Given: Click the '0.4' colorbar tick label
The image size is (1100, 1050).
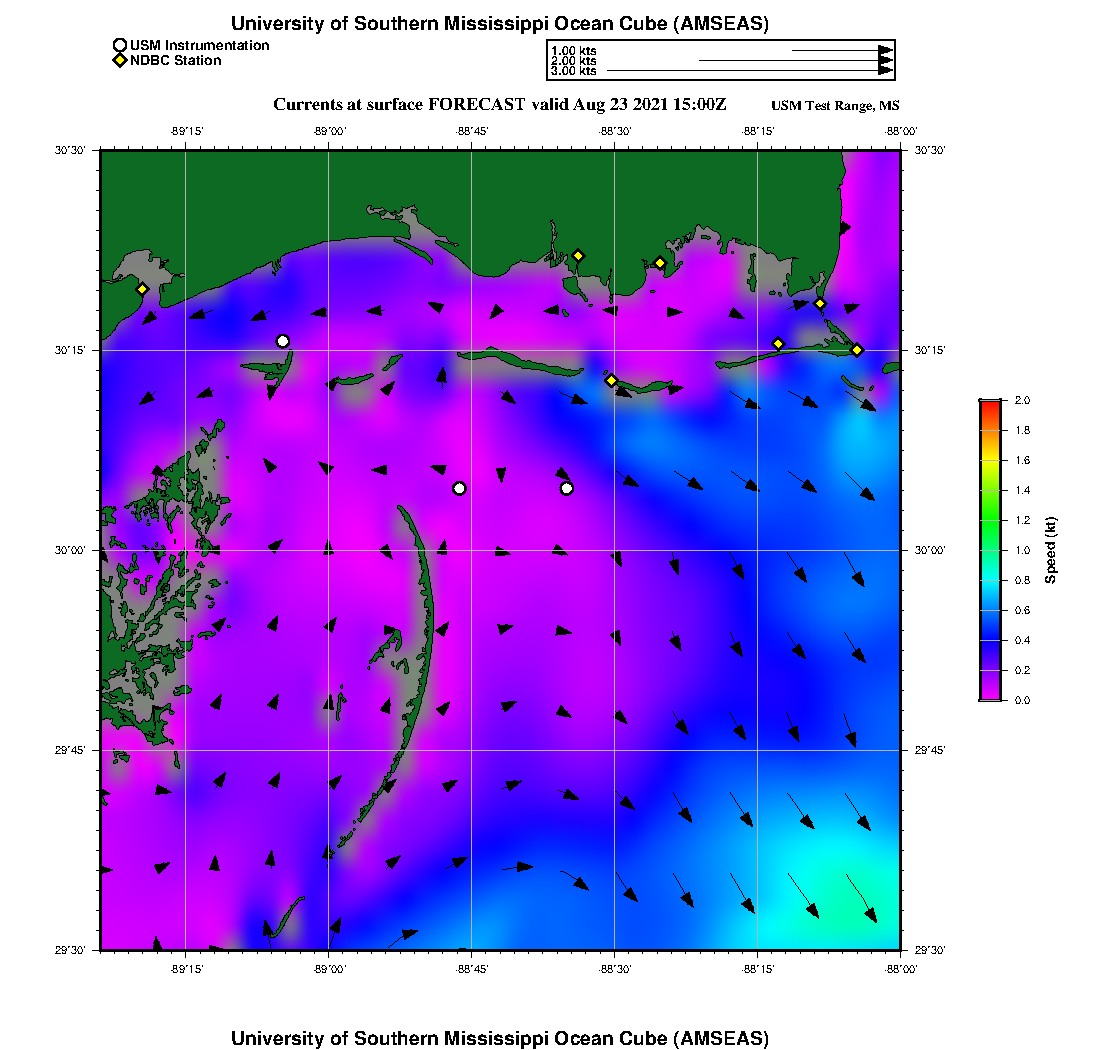Looking at the screenshot, I should (x=1022, y=640).
